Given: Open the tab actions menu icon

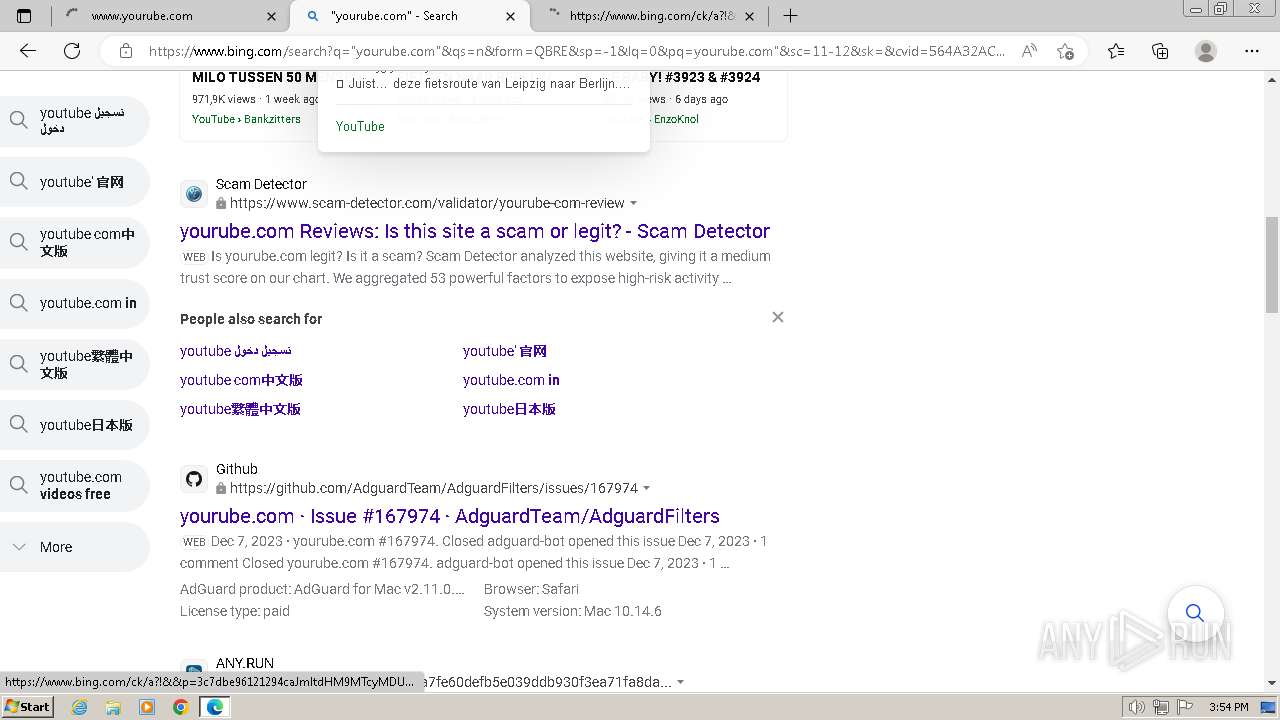Looking at the screenshot, I should [24, 16].
